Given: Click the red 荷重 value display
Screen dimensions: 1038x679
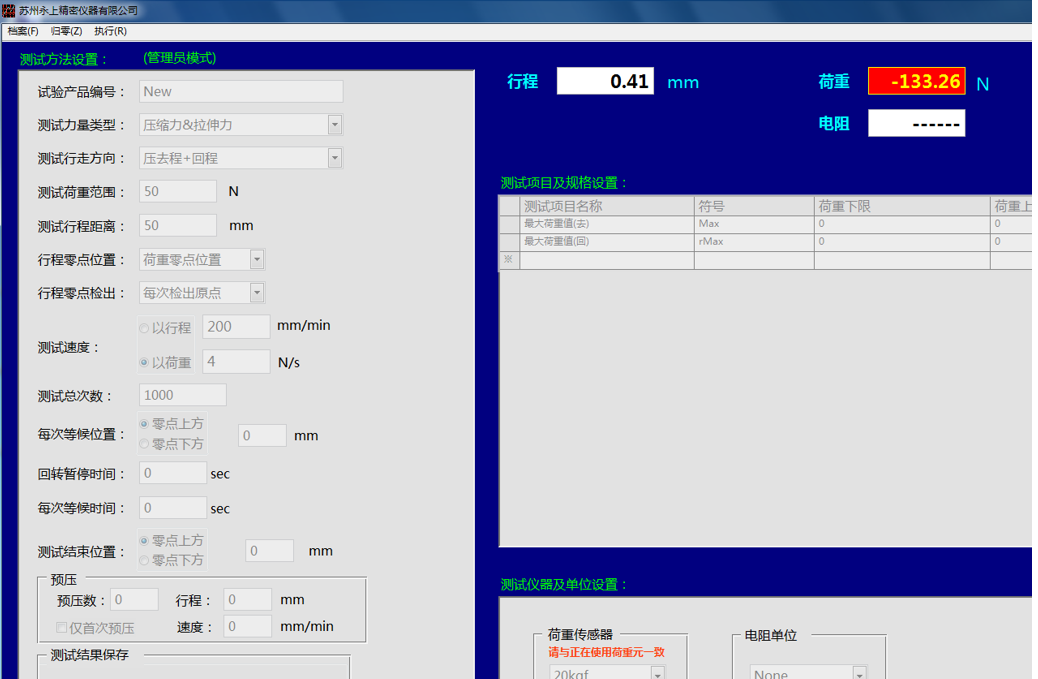Looking at the screenshot, I should coord(916,82).
